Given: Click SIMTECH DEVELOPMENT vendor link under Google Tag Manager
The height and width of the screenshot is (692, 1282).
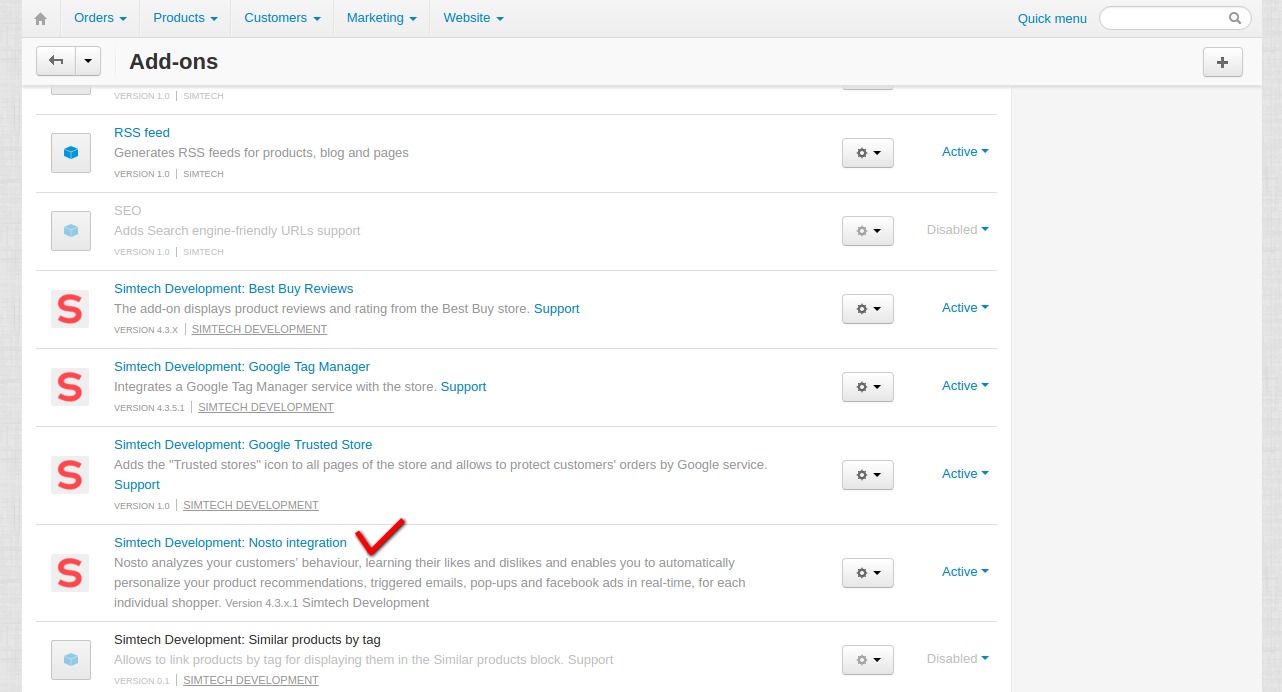Looking at the screenshot, I should (x=266, y=407).
